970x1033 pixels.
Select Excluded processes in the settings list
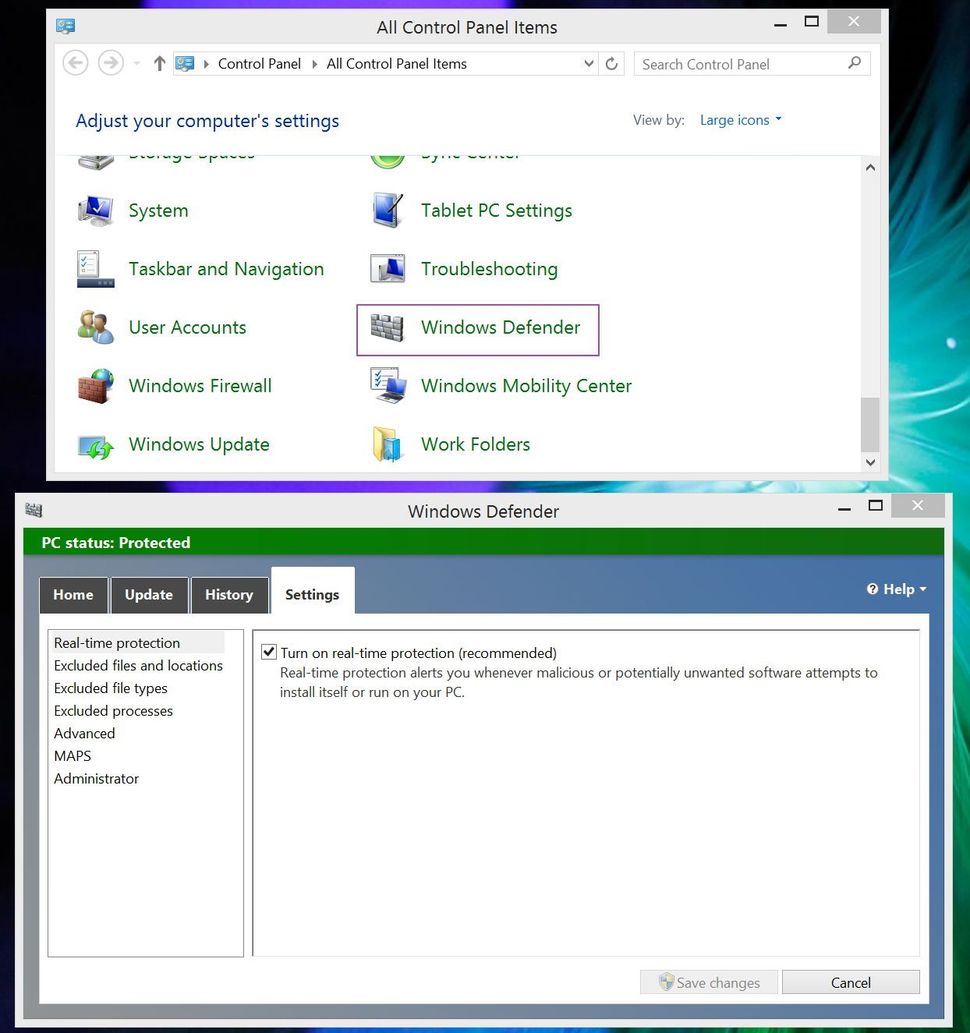click(113, 711)
